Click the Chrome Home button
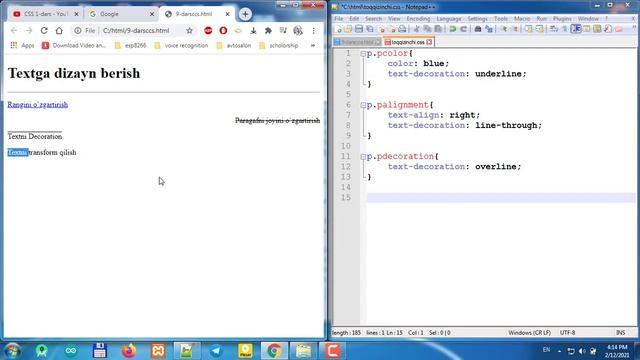The width and height of the screenshot is (640, 360). 59,31
